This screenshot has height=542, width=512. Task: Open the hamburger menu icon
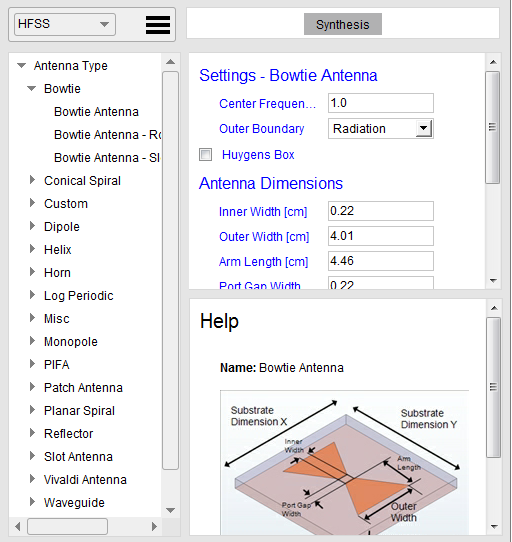click(x=158, y=25)
